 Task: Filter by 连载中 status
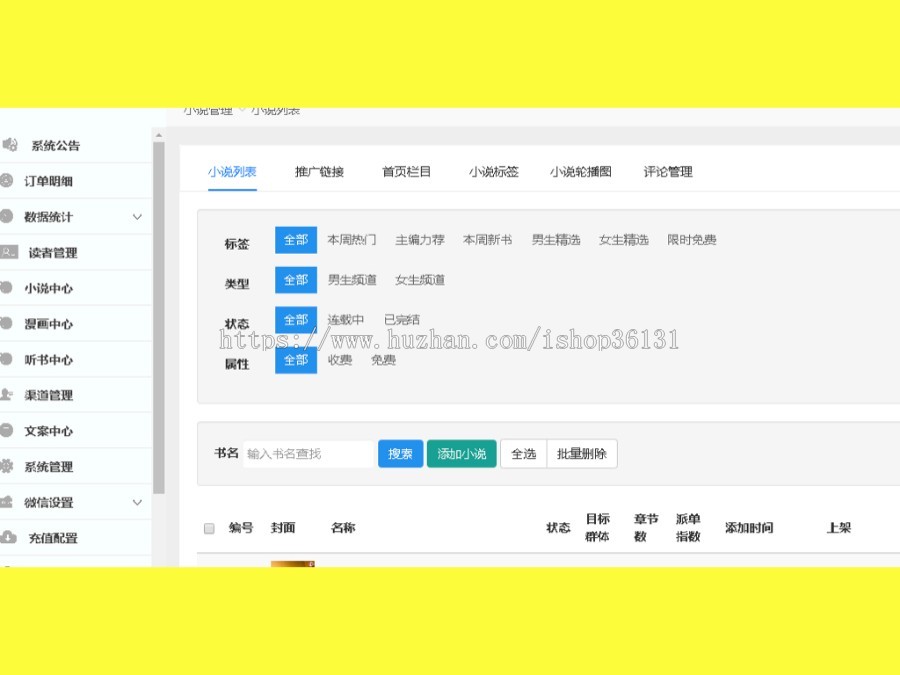[345, 319]
